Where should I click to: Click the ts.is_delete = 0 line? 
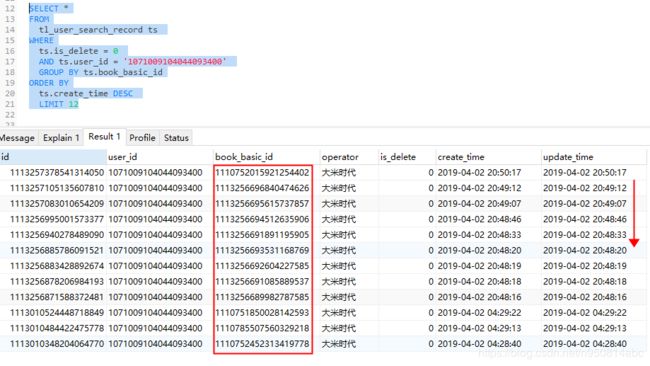[78, 51]
